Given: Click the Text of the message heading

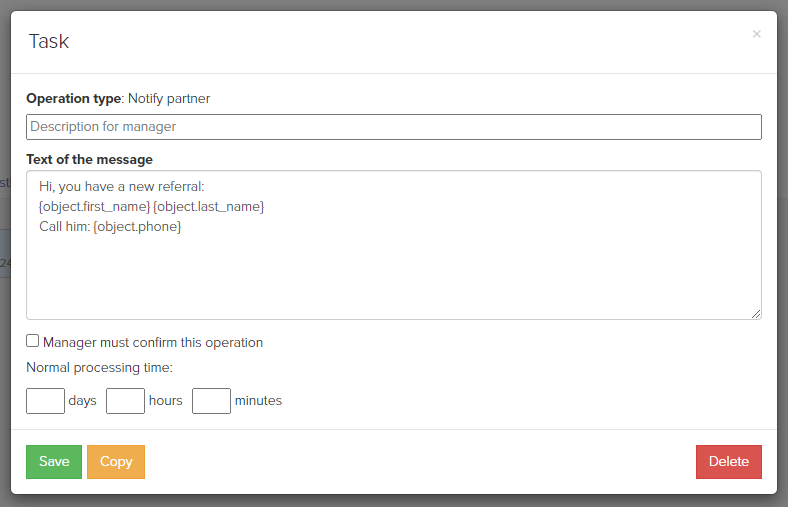Looking at the screenshot, I should click(89, 159).
